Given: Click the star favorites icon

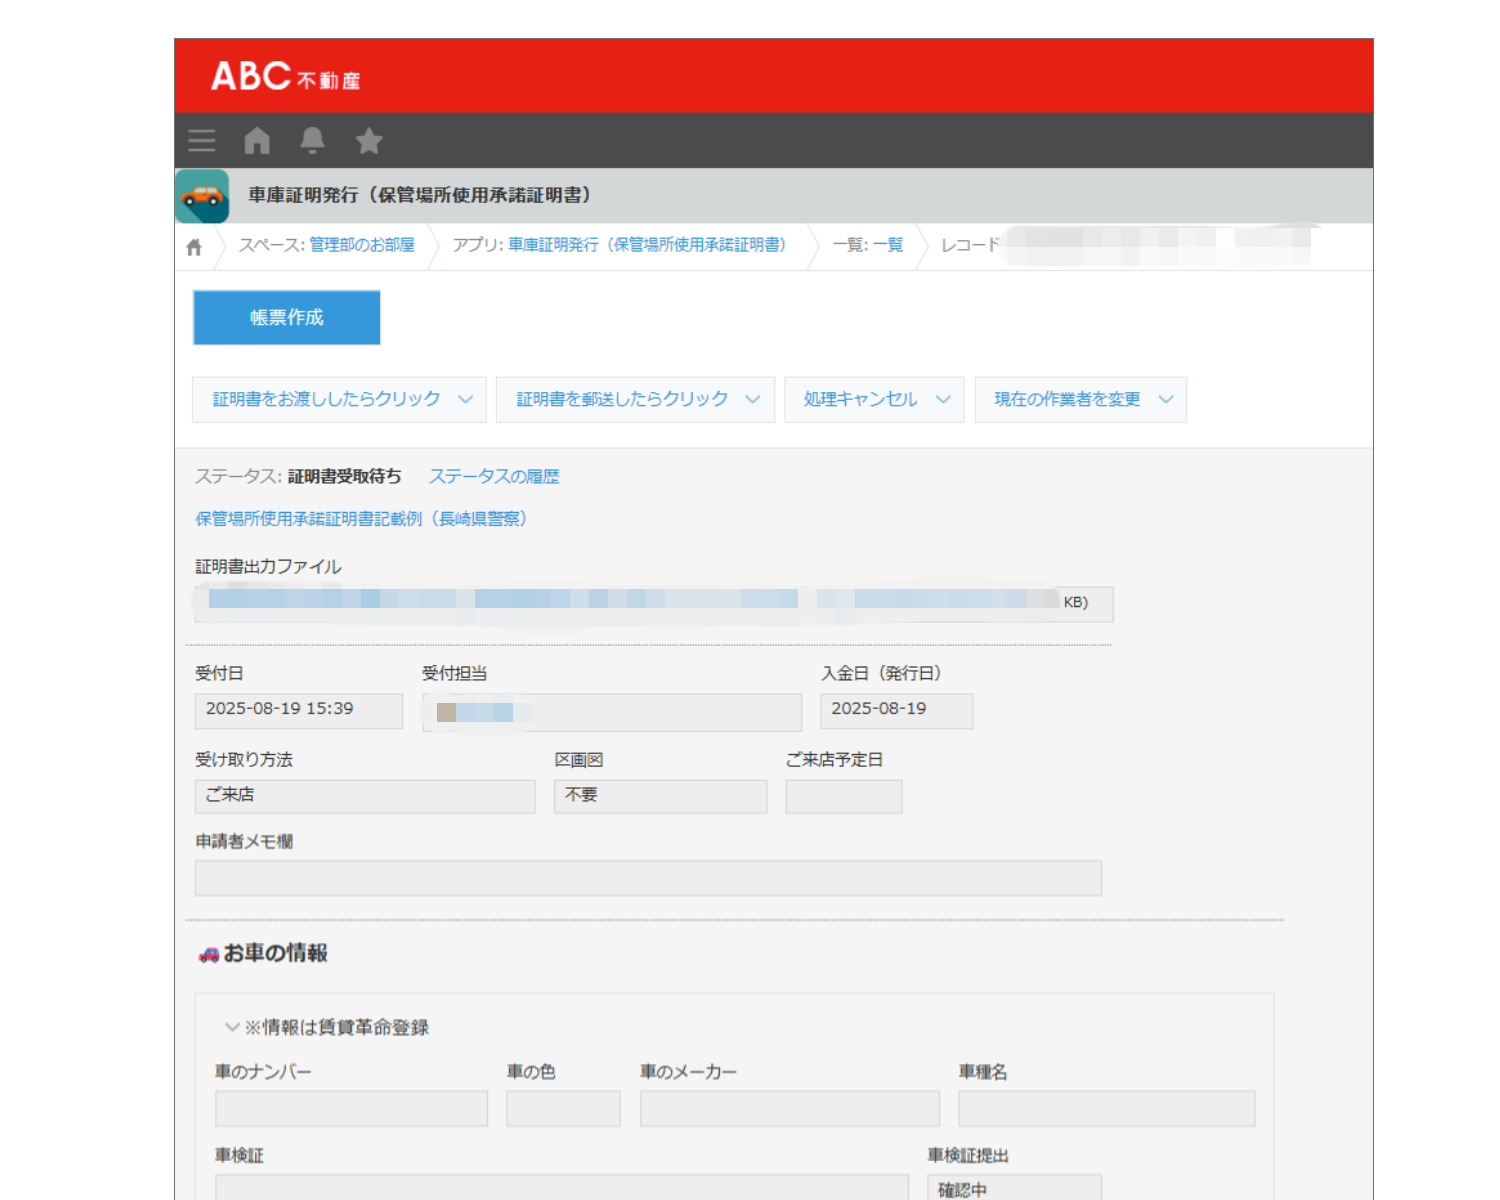Looking at the screenshot, I should point(368,140).
